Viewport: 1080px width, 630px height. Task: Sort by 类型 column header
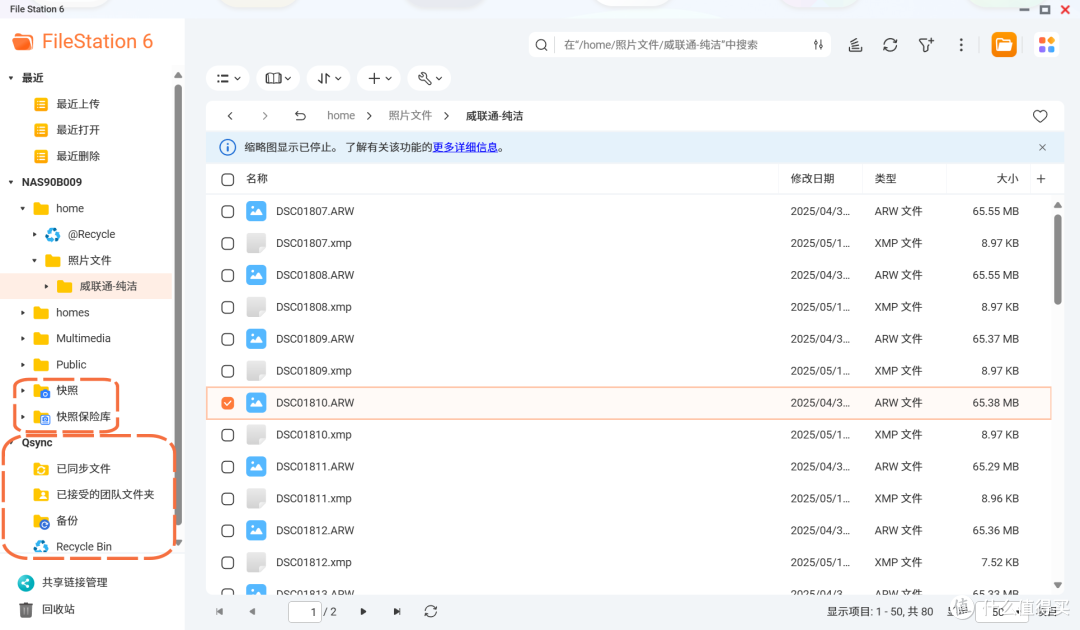pos(885,178)
